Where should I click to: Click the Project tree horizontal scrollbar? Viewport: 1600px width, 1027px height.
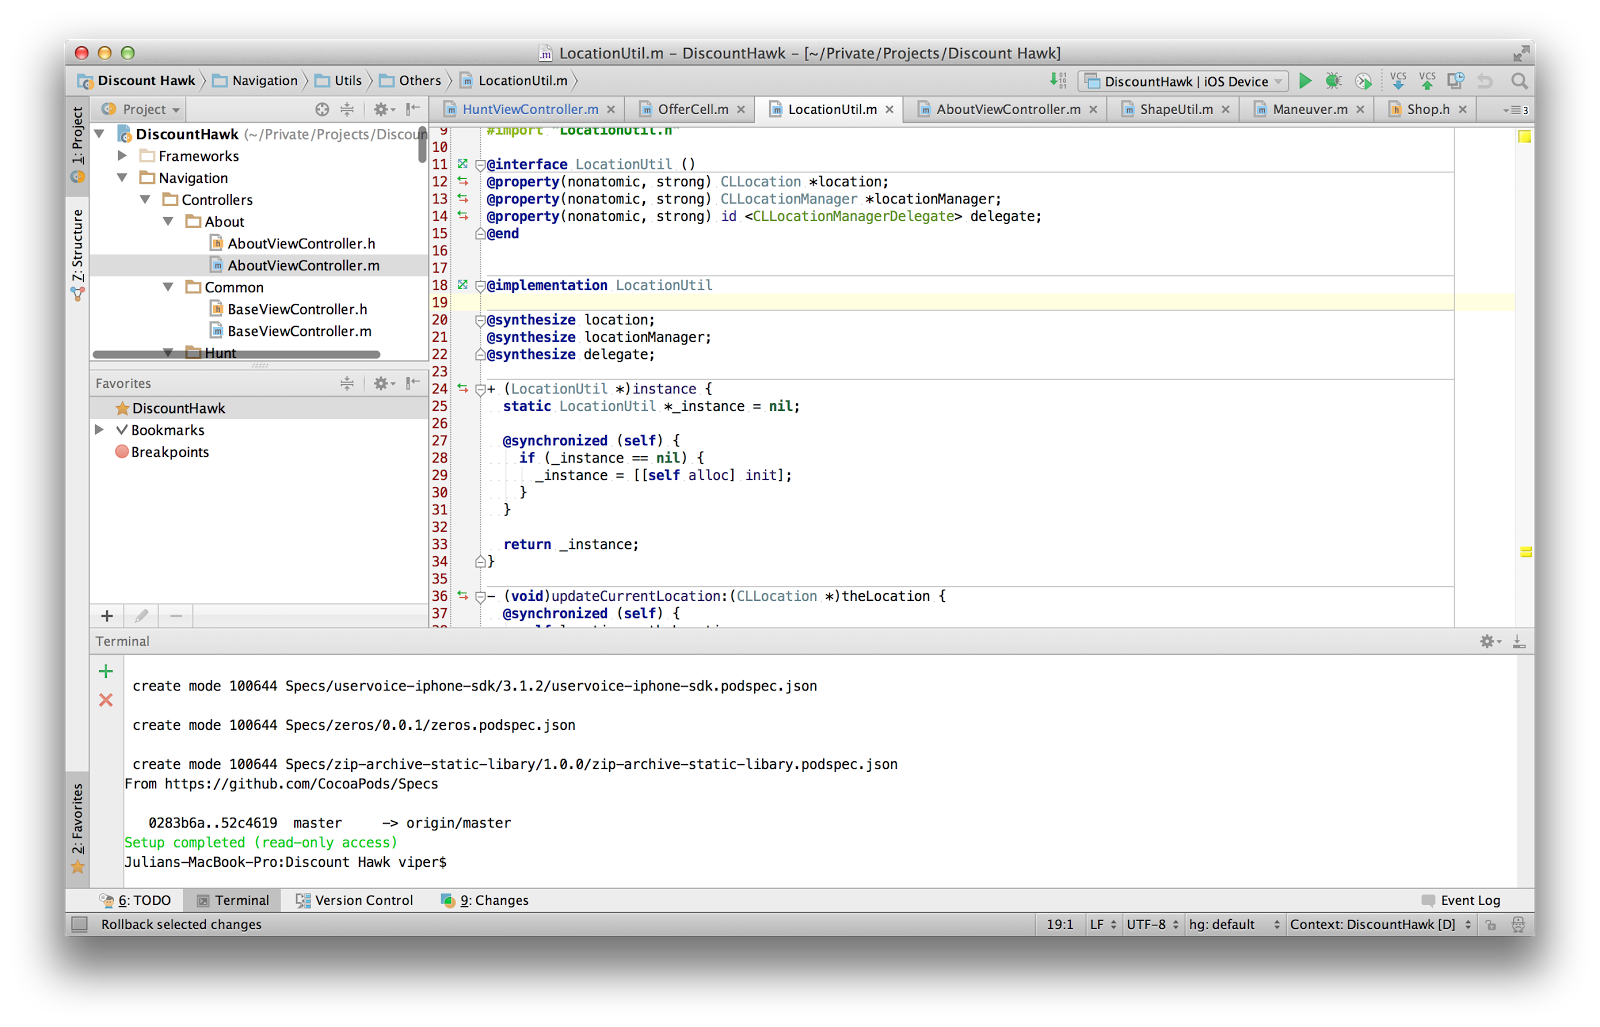tap(236, 354)
